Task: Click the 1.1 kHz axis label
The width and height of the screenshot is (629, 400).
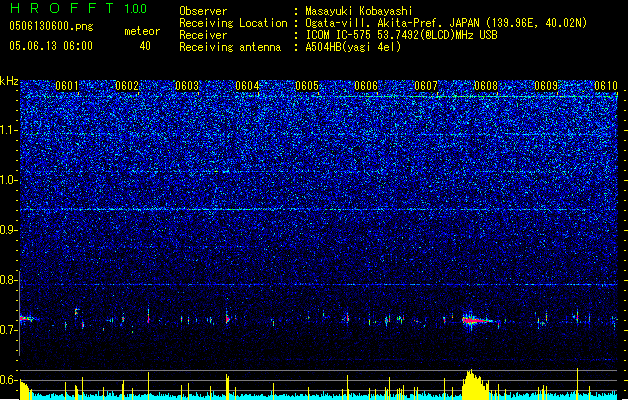Action: coord(9,130)
